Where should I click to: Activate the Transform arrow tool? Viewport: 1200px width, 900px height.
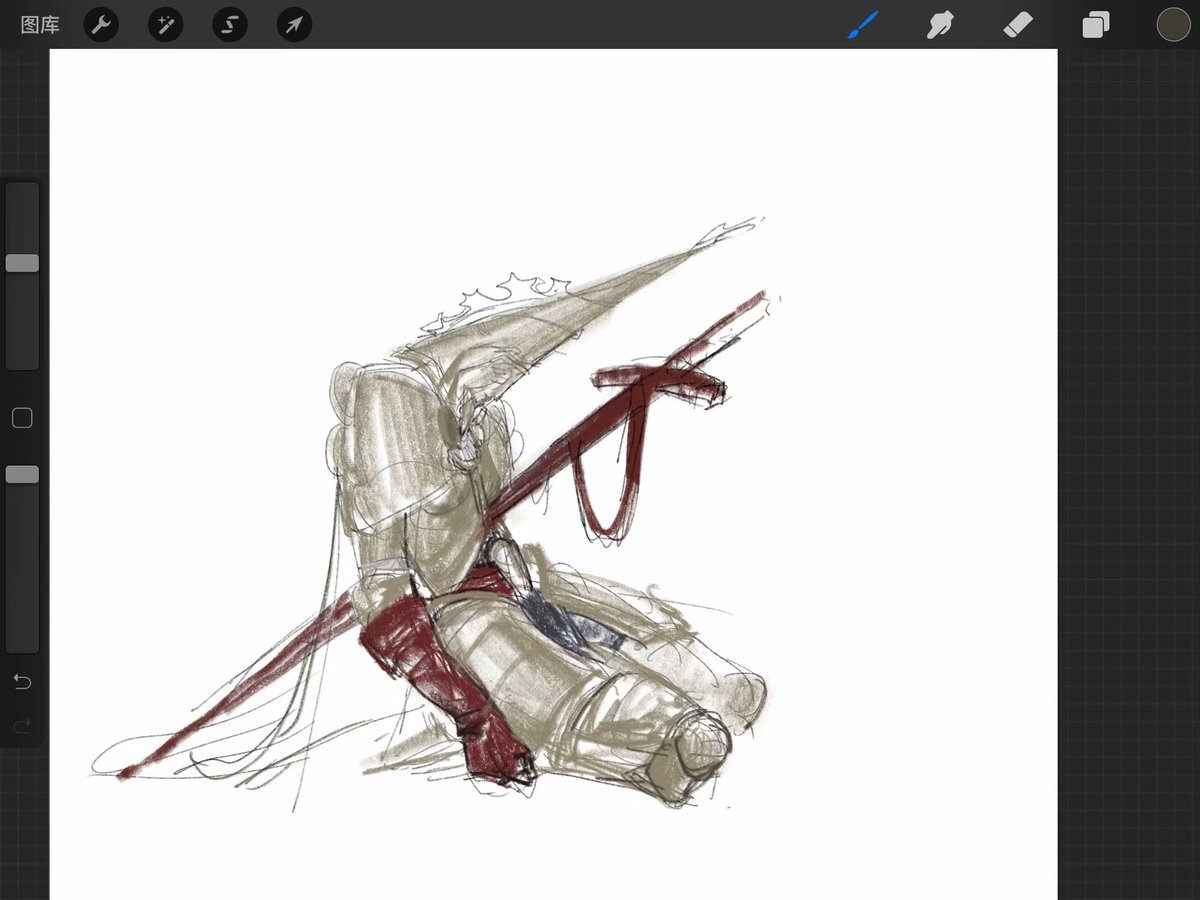[294, 25]
